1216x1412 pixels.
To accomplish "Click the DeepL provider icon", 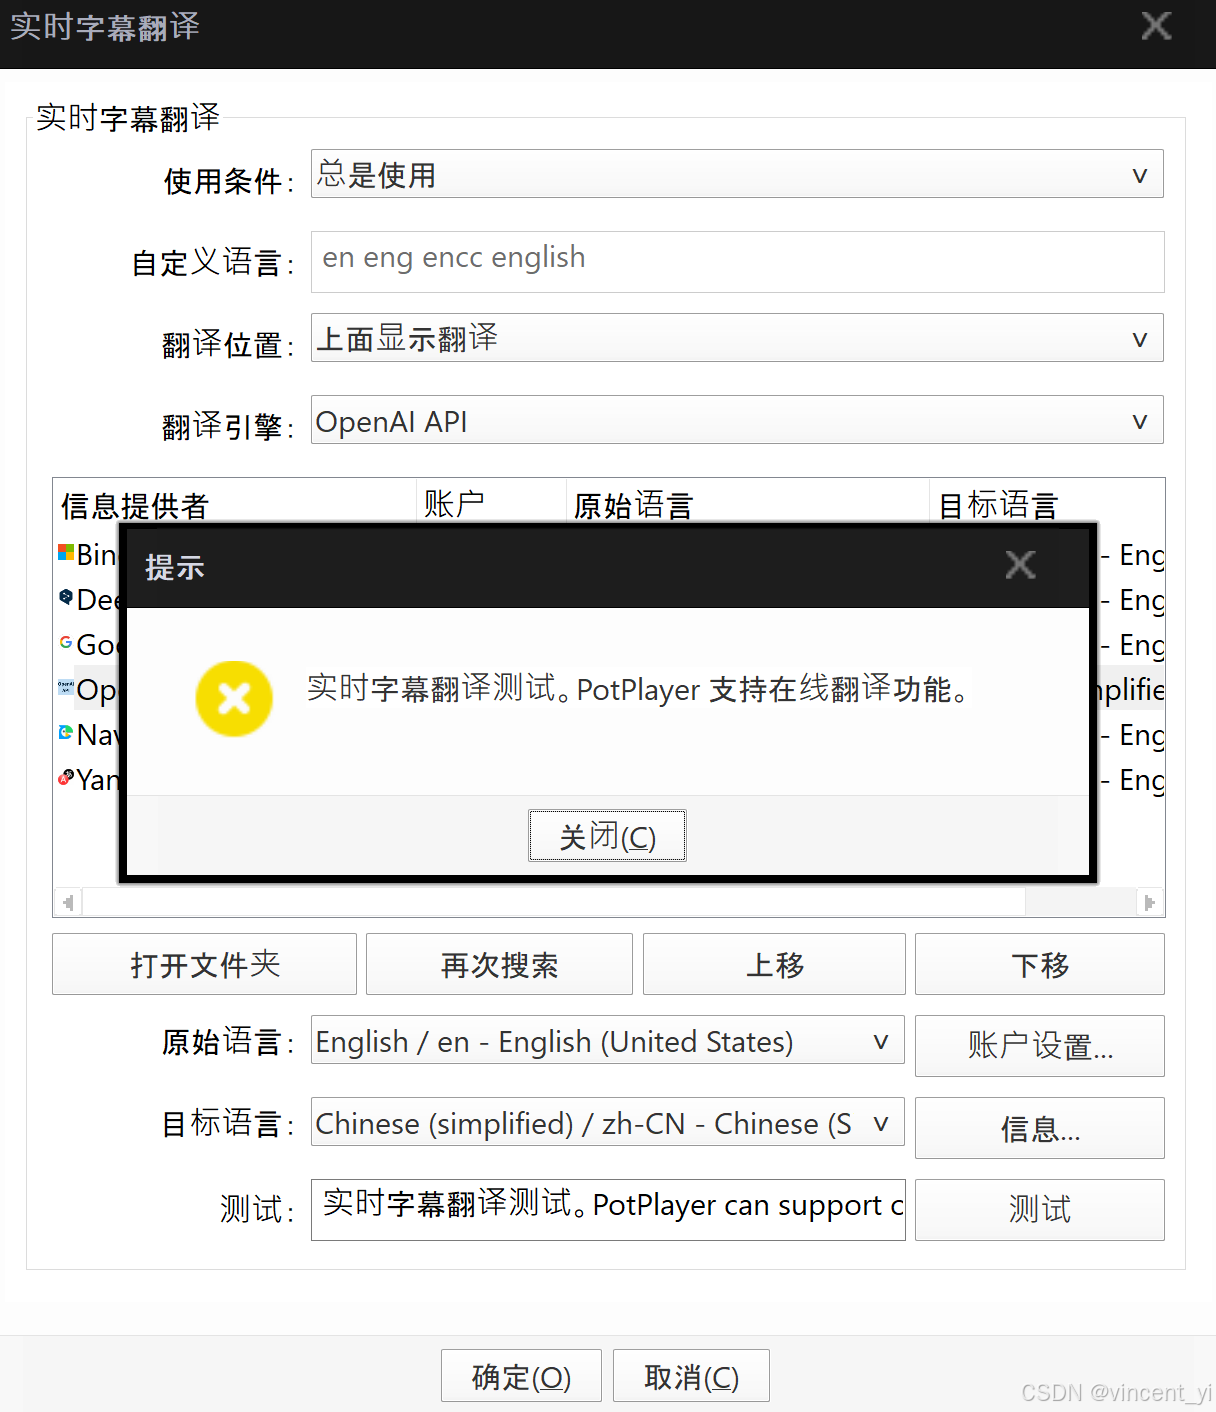I will (x=66, y=598).
